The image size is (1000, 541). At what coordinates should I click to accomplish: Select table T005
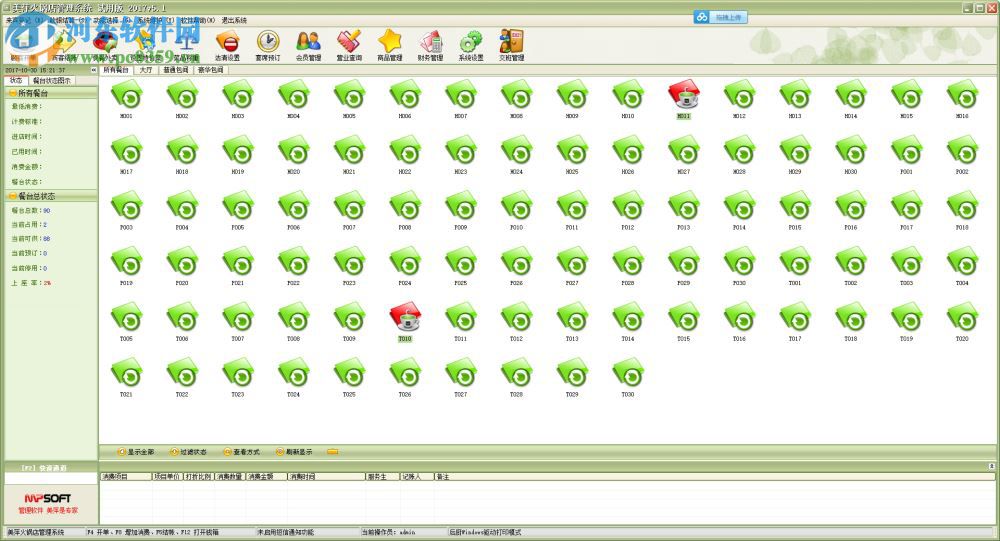tap(126, 322)
